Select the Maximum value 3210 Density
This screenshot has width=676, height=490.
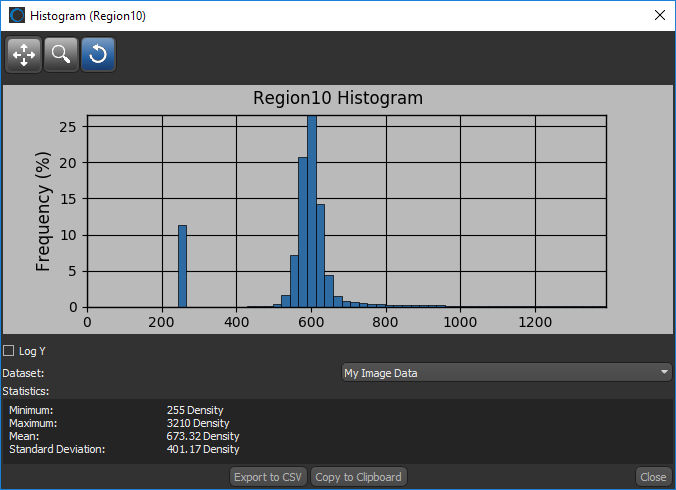pos(197,423)
